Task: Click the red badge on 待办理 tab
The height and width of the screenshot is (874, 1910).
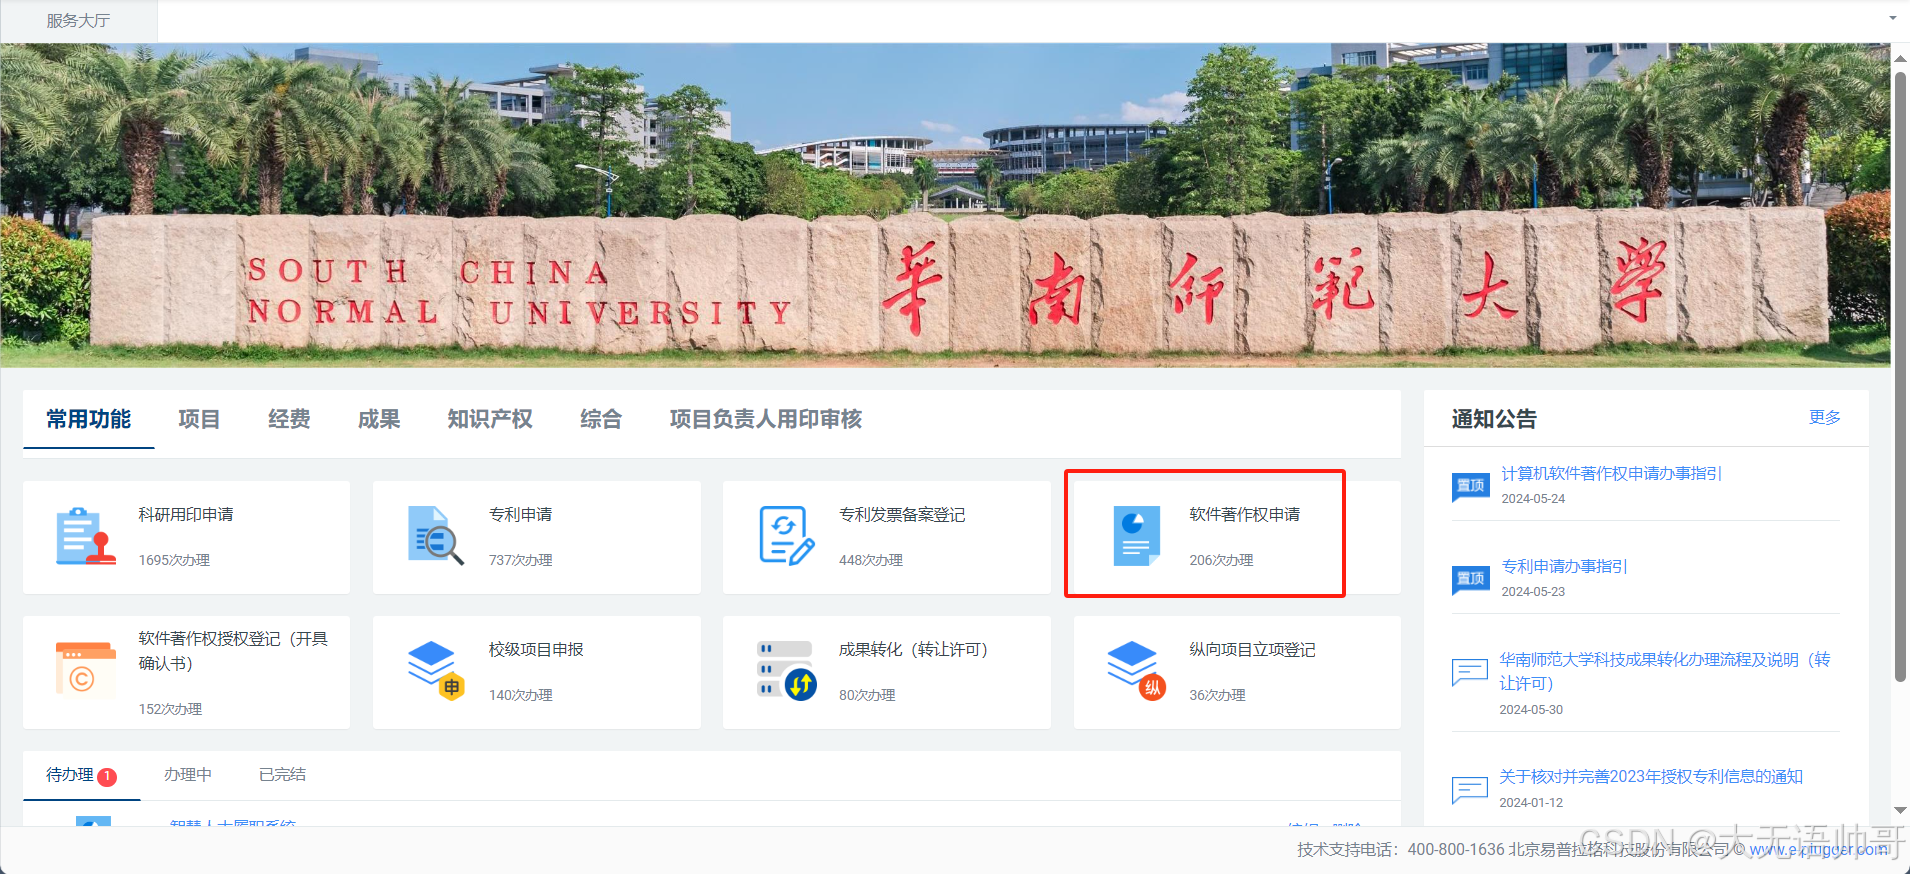Action: 107,777
